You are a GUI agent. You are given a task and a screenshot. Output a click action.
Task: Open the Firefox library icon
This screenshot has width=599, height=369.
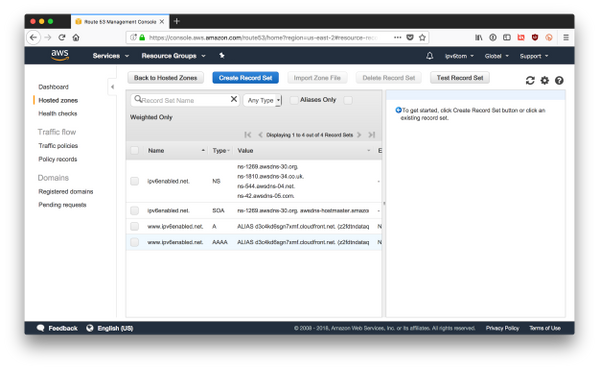click(479, 37)
